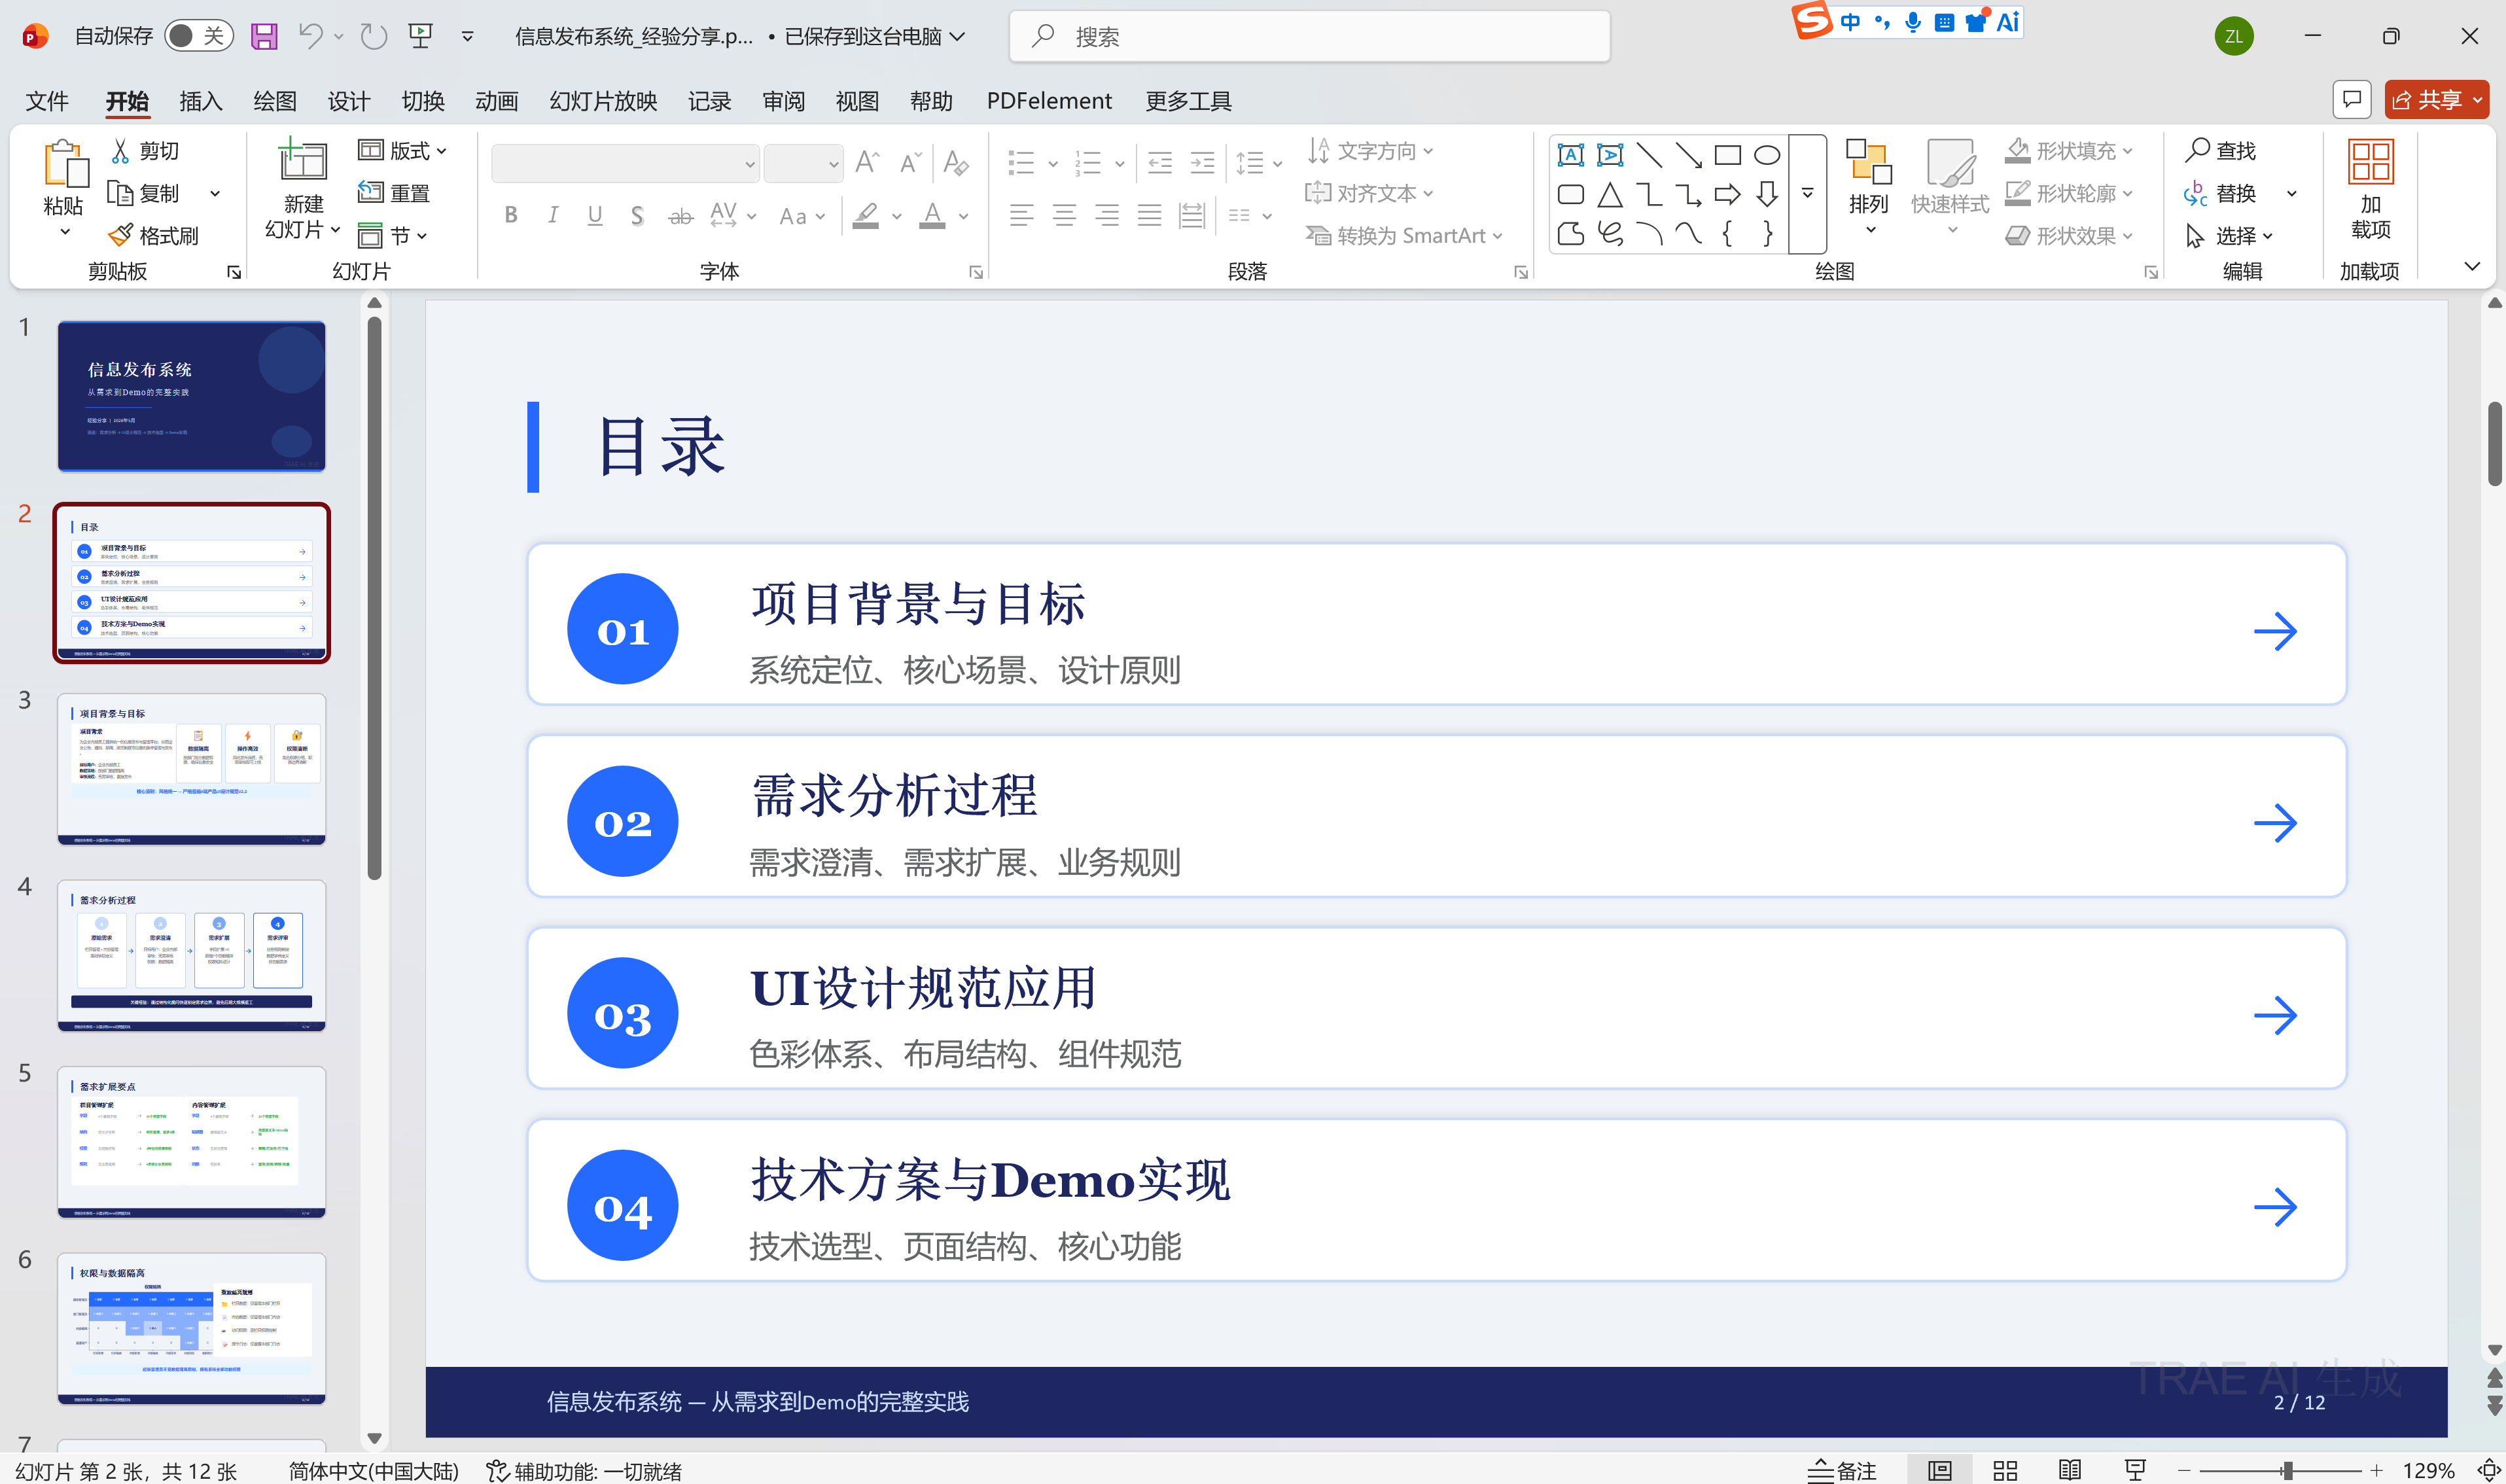This screenshot has width=2506, height=1484.
Task: Click the Bold B icon
Action: pyautogui.click(x=511, y=215)
